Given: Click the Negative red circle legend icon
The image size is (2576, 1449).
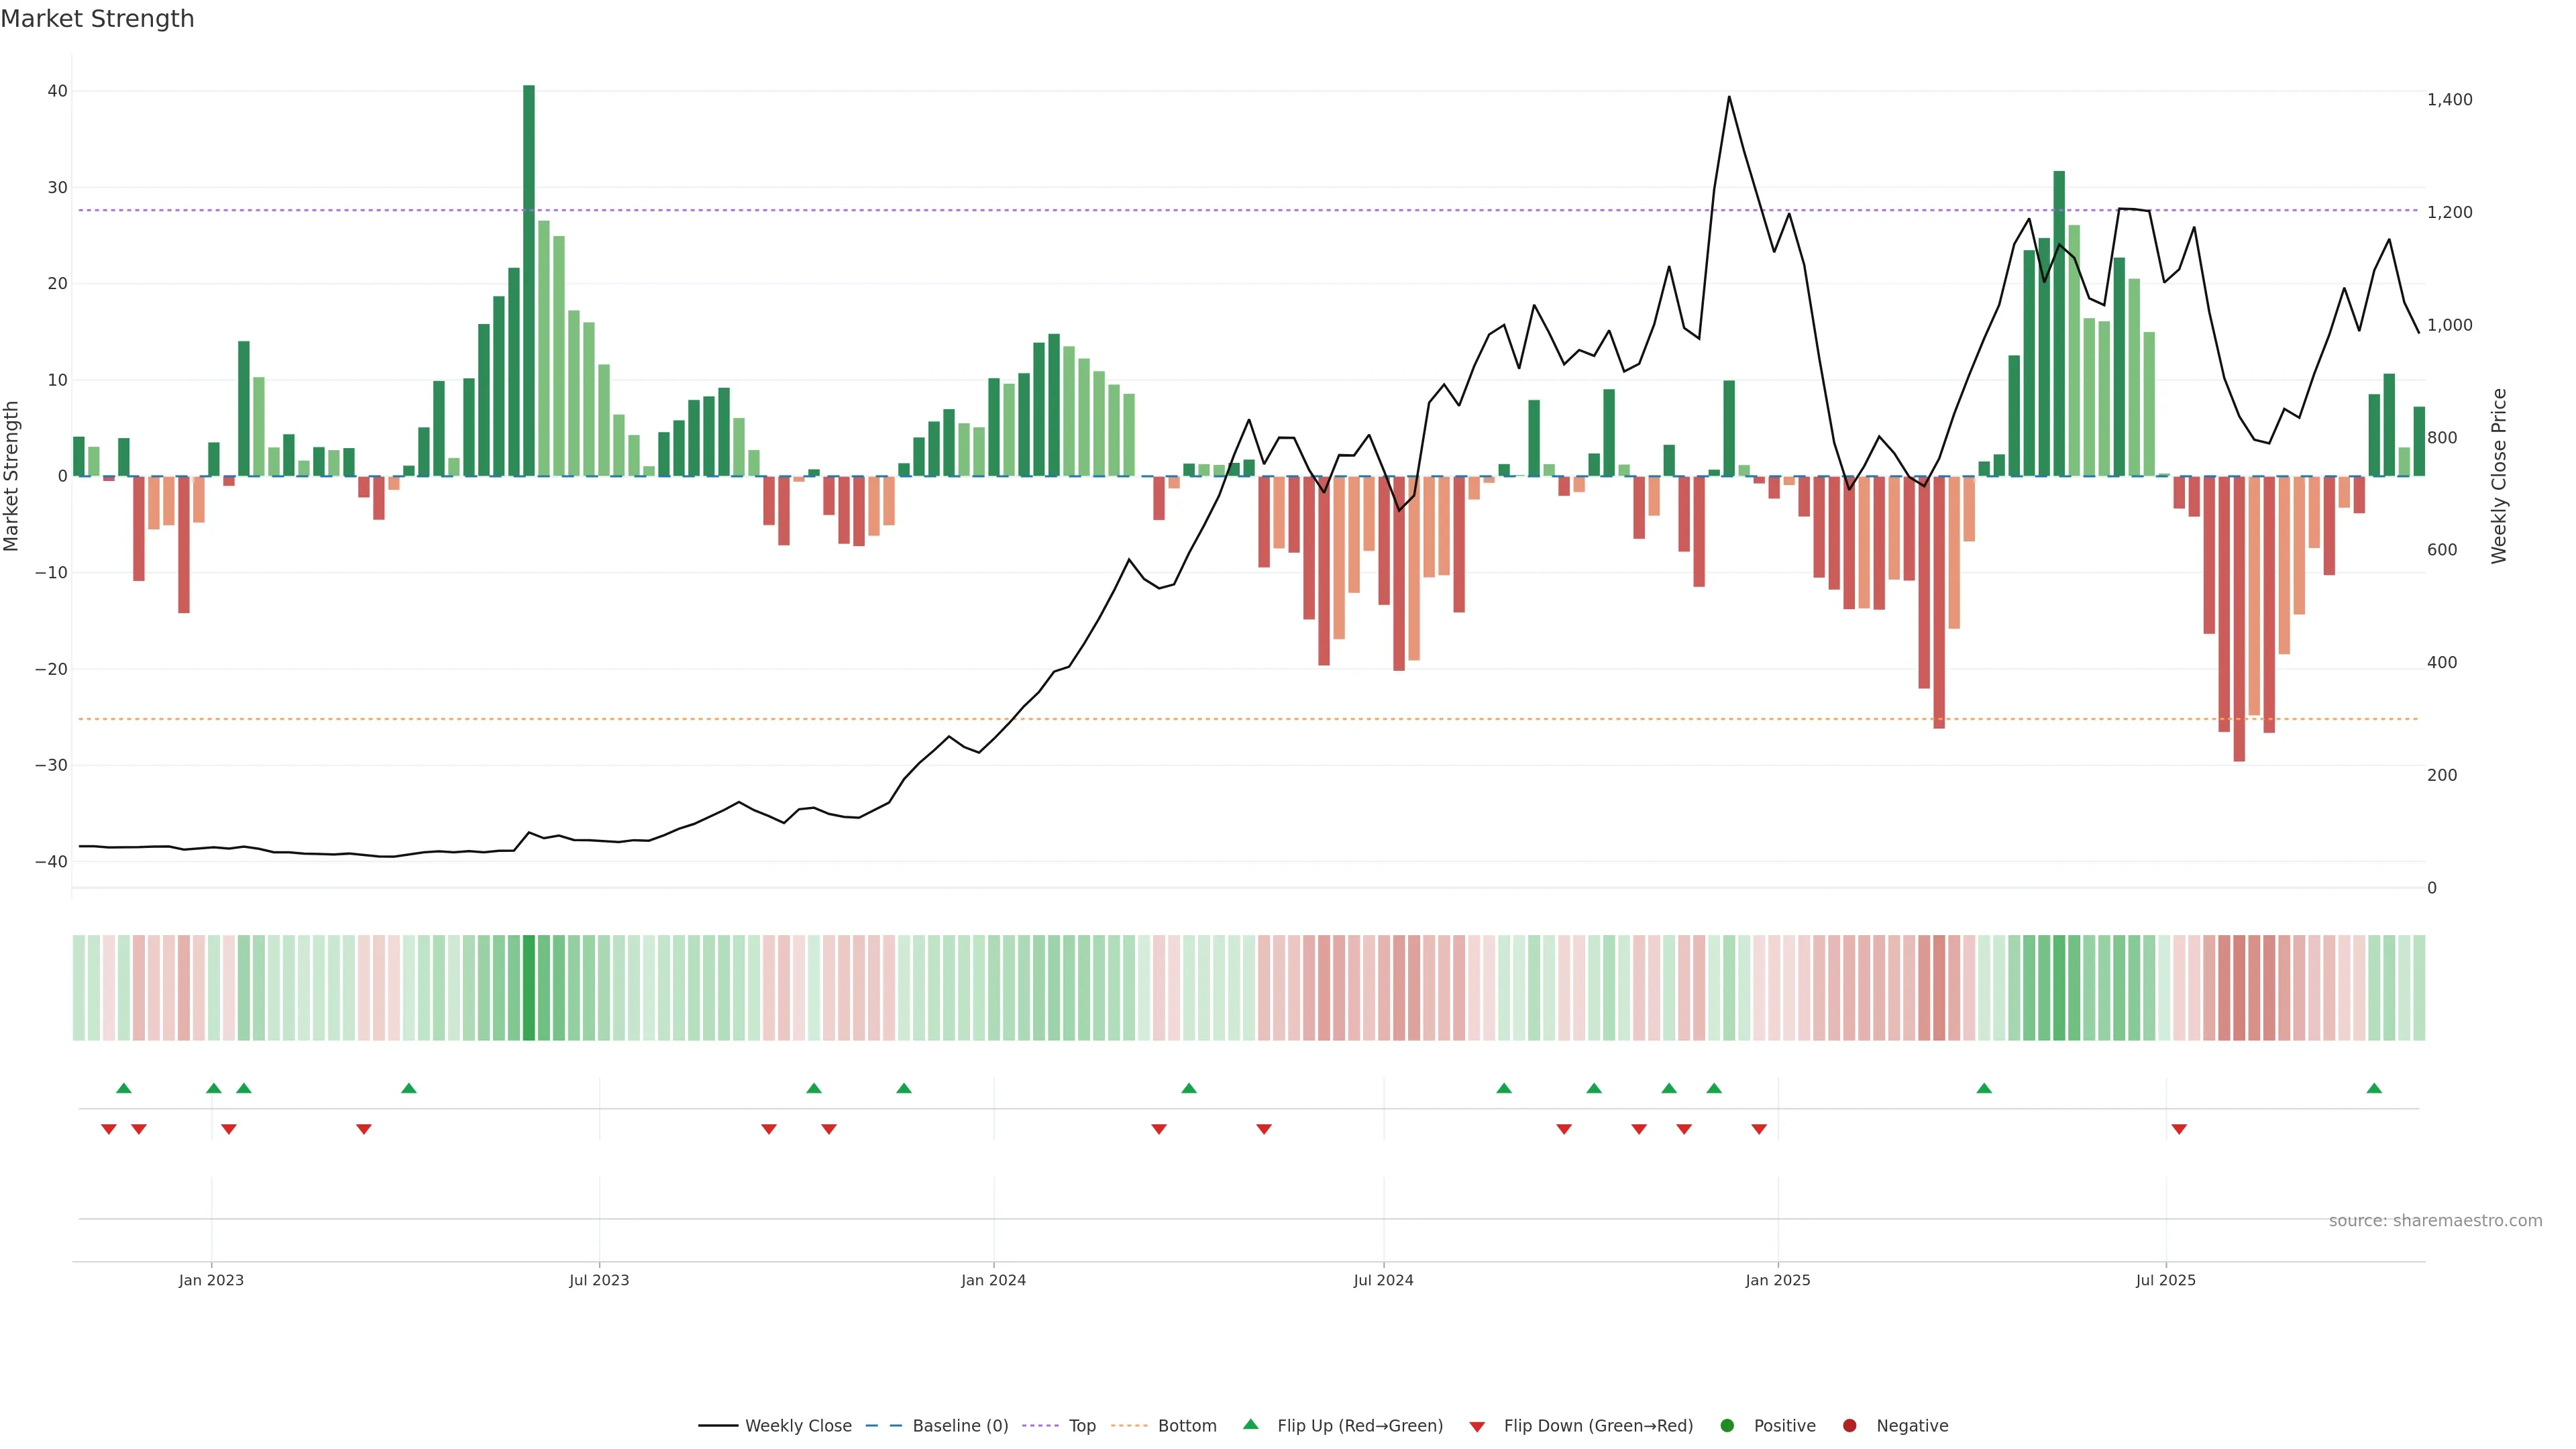Looking at the screenshot, I should point(1849,1426).
